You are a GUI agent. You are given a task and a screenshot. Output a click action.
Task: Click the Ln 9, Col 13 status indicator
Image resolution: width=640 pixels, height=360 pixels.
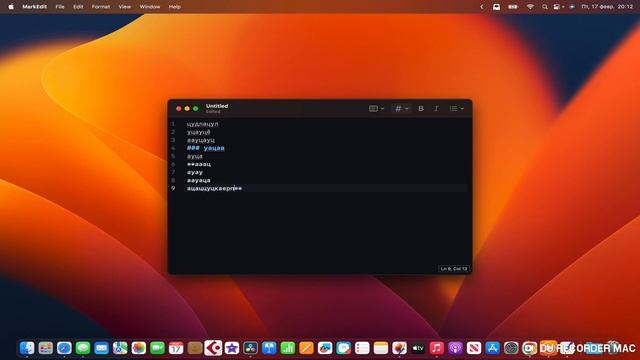(x=453, y=269)
